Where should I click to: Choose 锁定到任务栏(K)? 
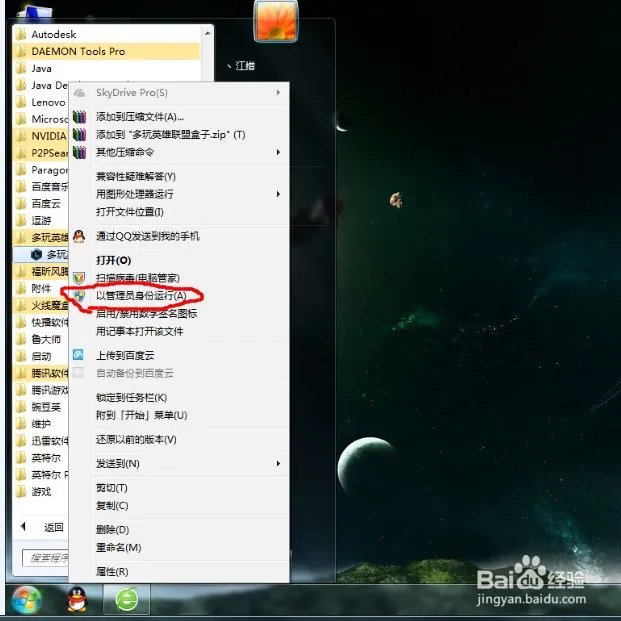131,397
